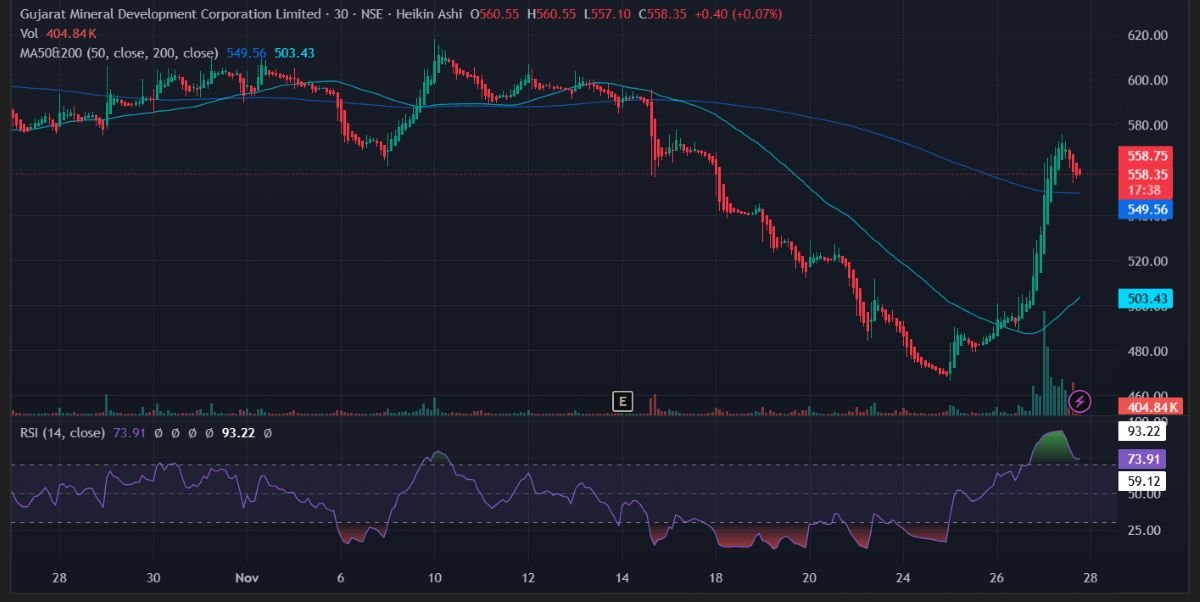1200x602 pixels.
Task: Click the red 404.84K volume axis label
Action: pos(1154,407)
